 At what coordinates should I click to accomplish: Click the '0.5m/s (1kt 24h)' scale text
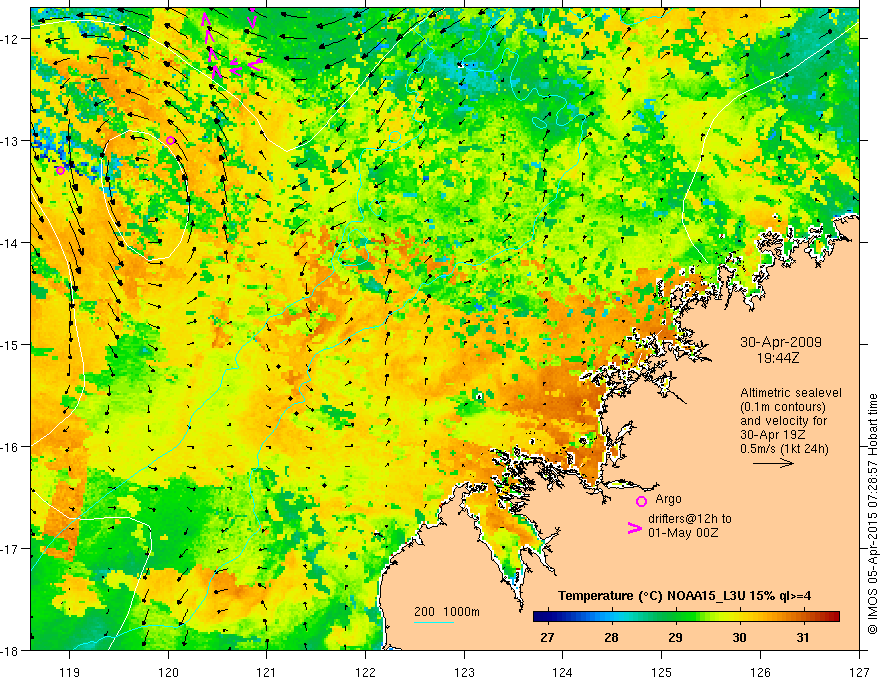784,448
